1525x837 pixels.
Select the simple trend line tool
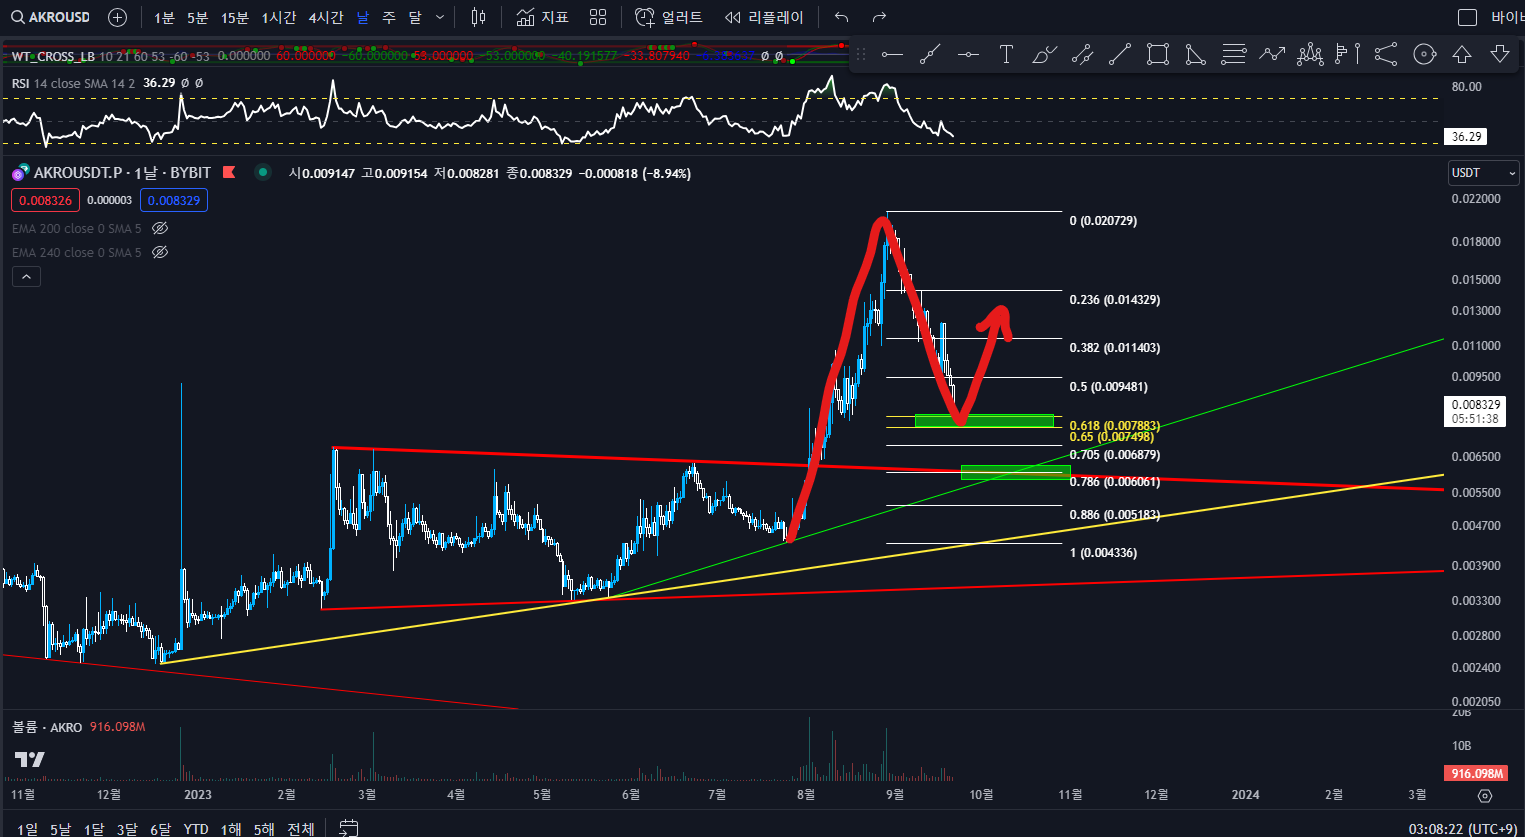(1120, 54)
